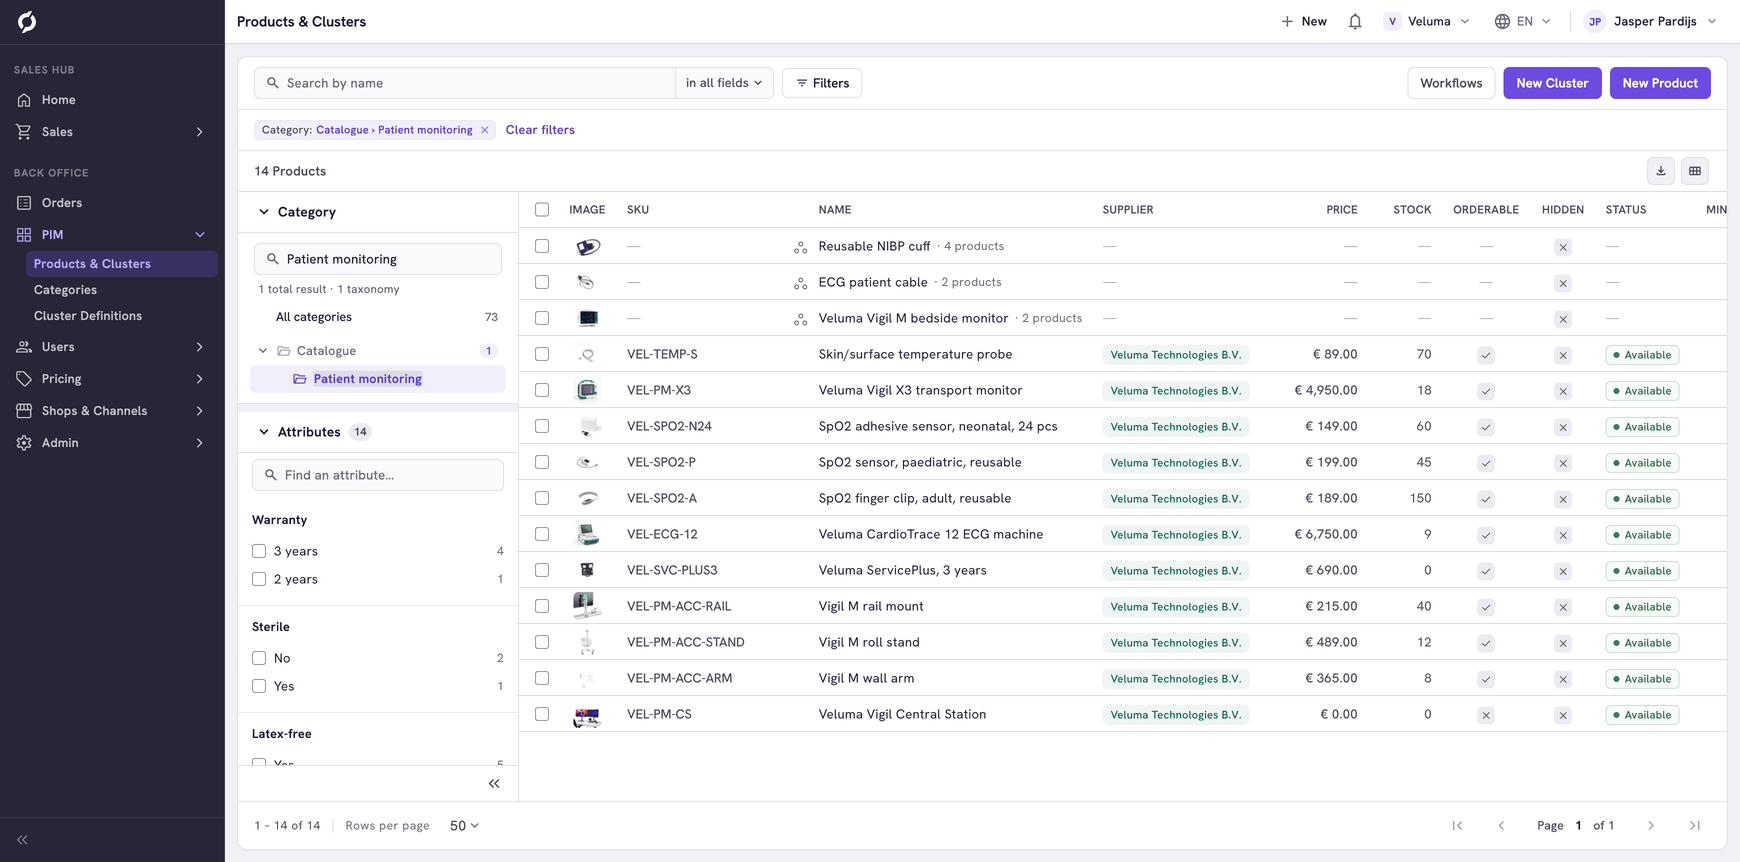Enable the Sterile Yes filter
Image resolution: width=1740 pixels, height=862 pixels.
pos(259,686)
